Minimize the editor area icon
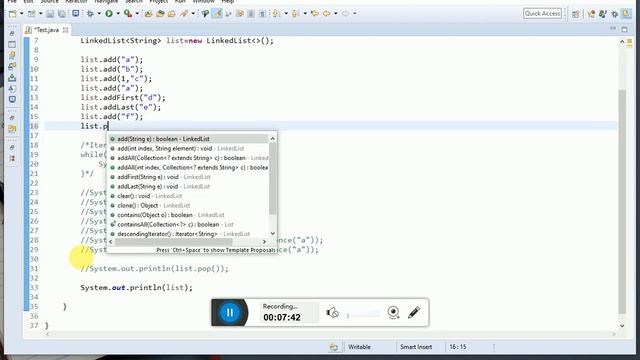 [613, 29]
